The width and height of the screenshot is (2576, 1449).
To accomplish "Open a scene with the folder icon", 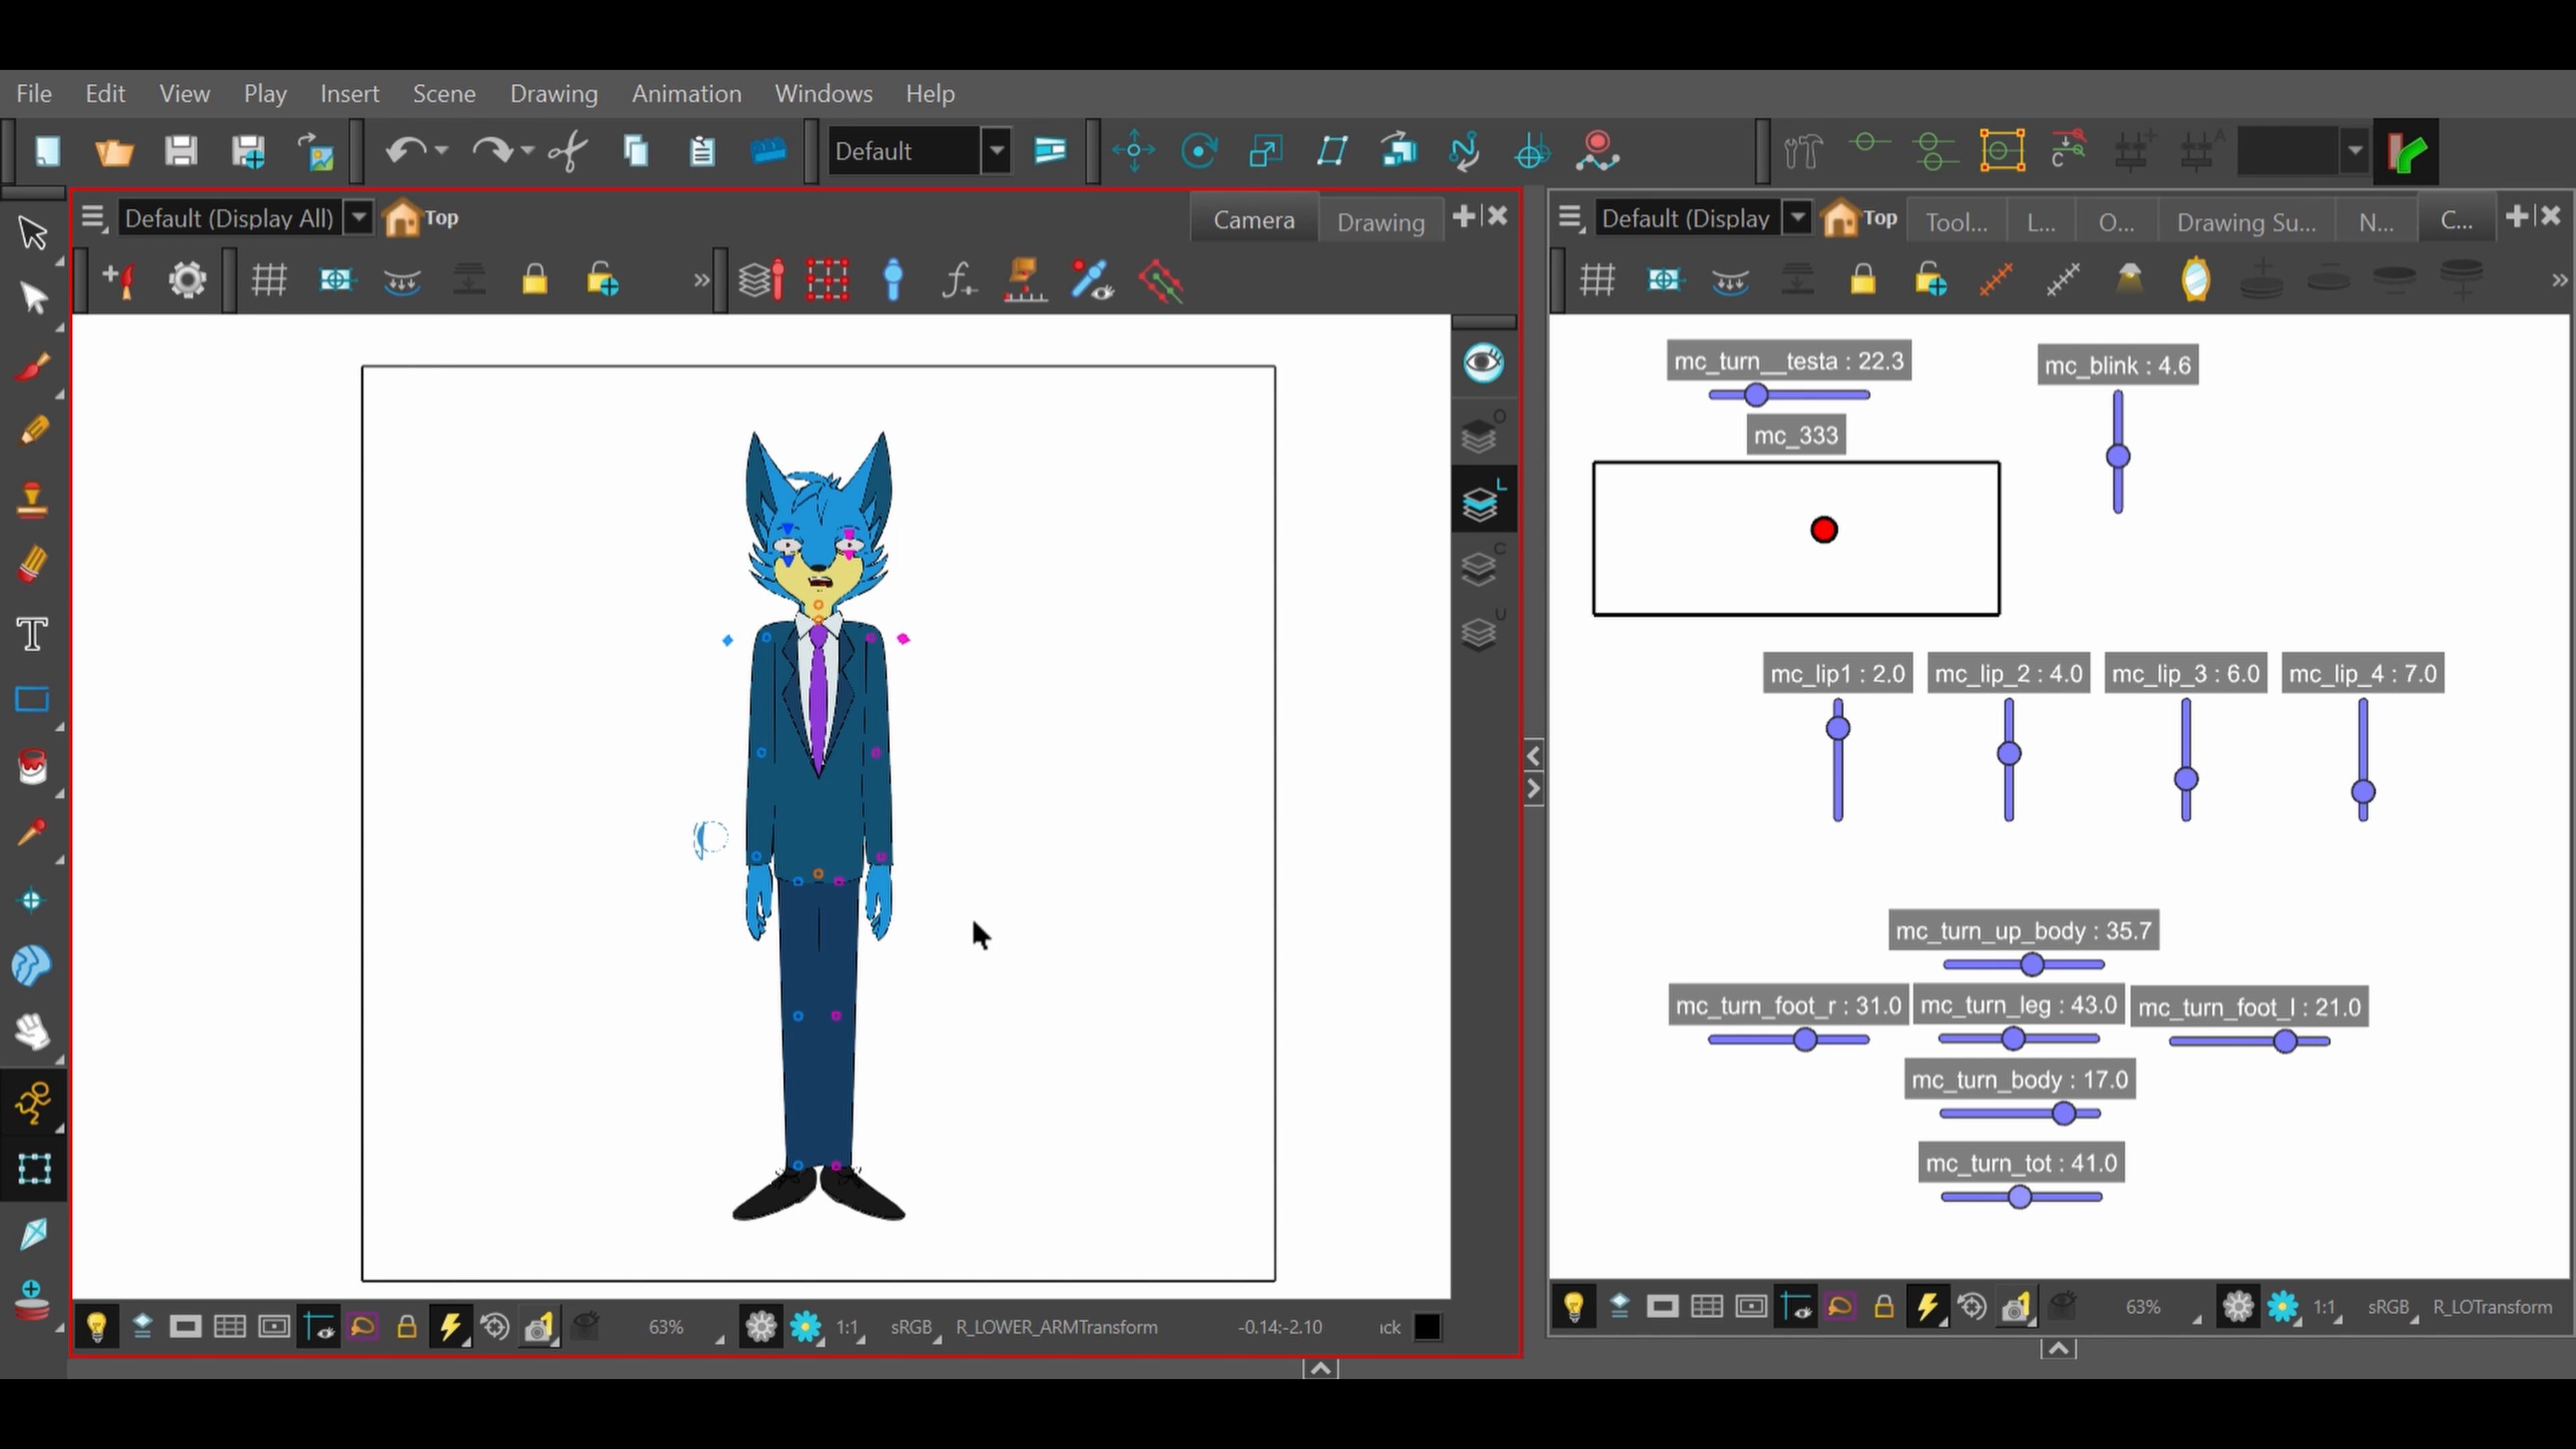I will click(114, 151).
